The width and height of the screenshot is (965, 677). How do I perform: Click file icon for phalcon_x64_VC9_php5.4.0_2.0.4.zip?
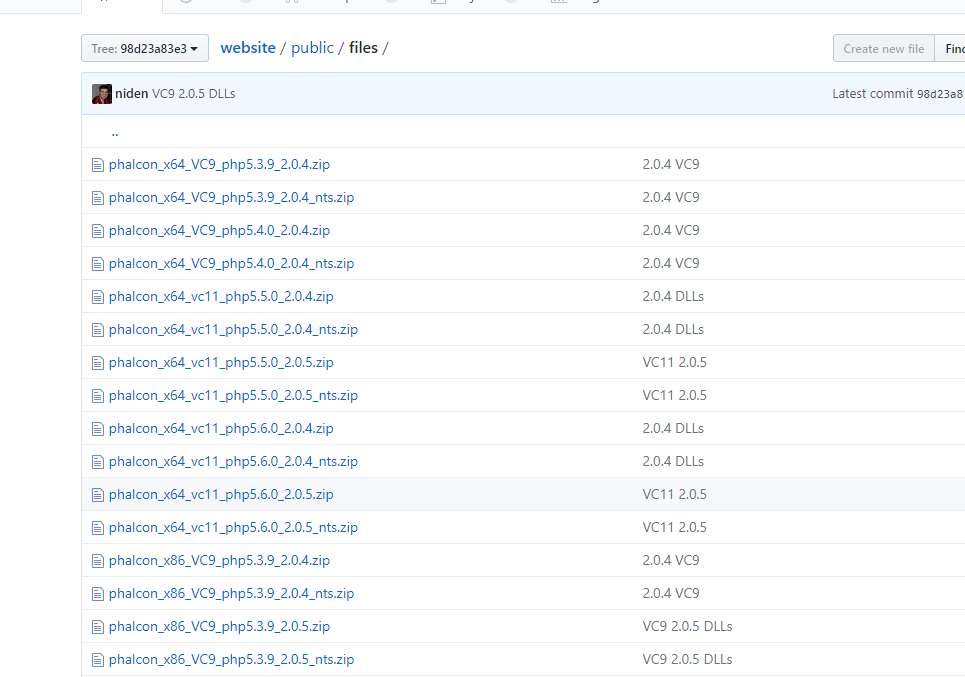pos(97,231)
